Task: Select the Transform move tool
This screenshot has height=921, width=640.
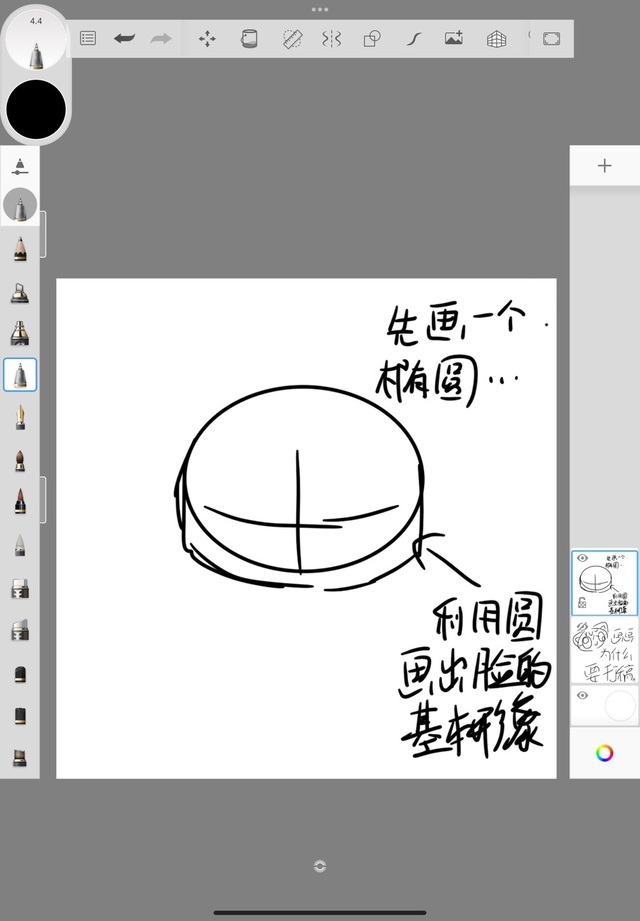Action: 207,39
